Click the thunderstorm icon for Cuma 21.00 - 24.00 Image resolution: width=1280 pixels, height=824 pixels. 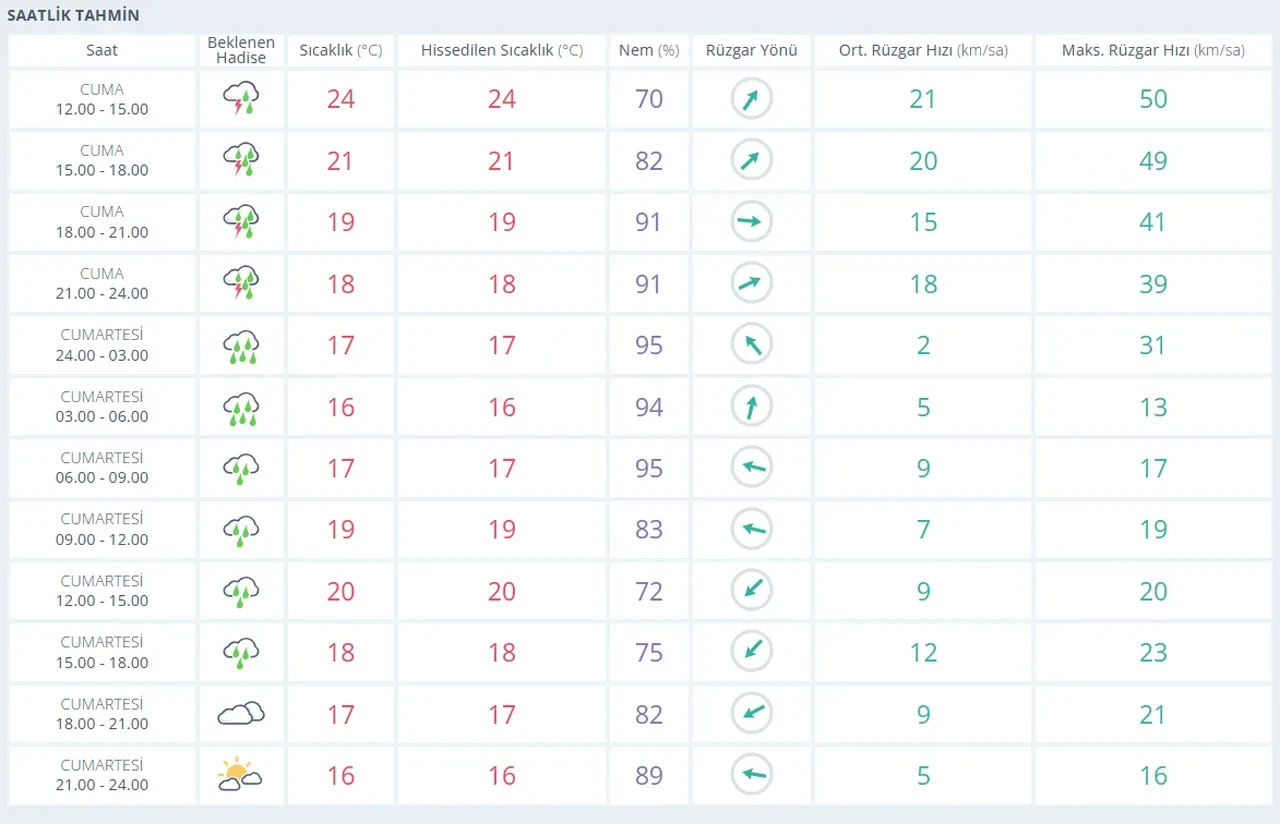click(x=241, y=283)
